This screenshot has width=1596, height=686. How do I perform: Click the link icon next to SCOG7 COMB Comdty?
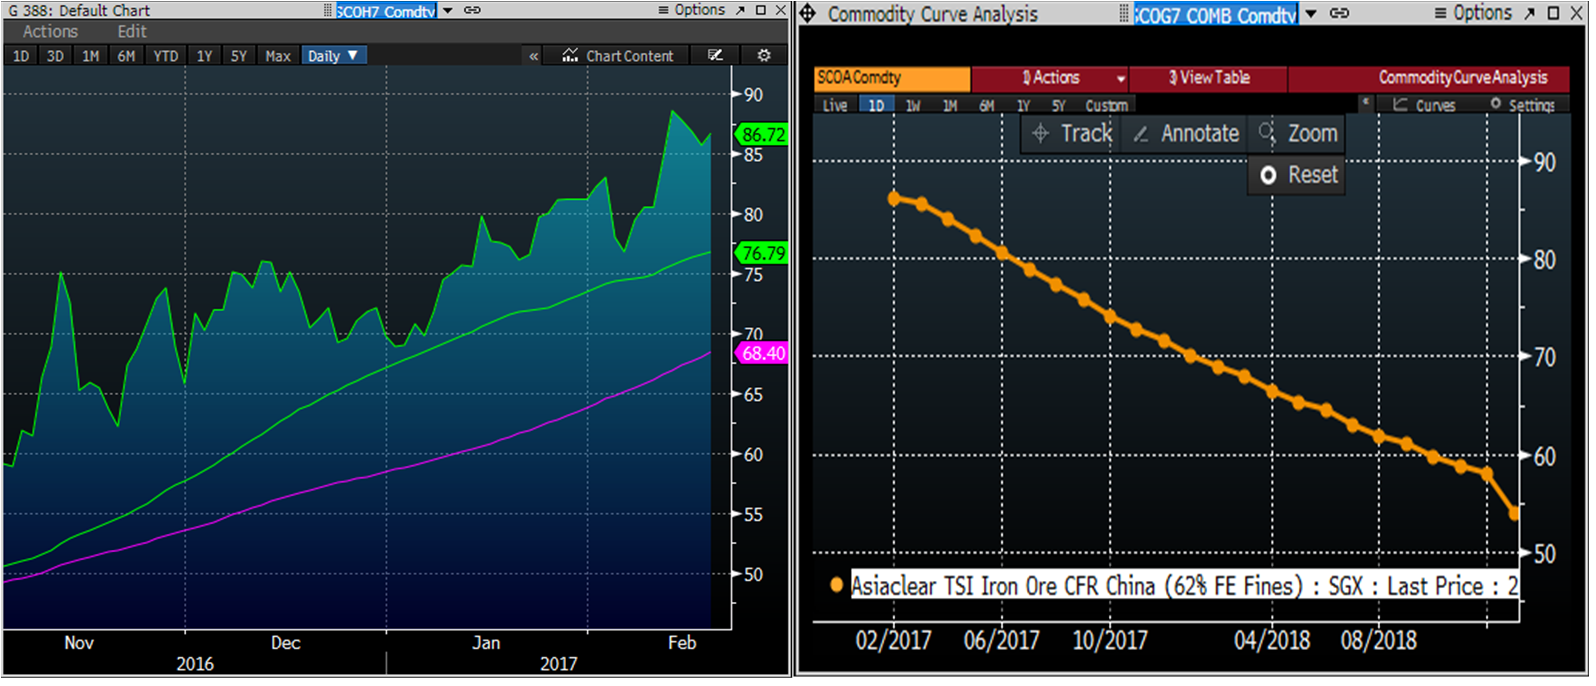[x=1339, y=14]
